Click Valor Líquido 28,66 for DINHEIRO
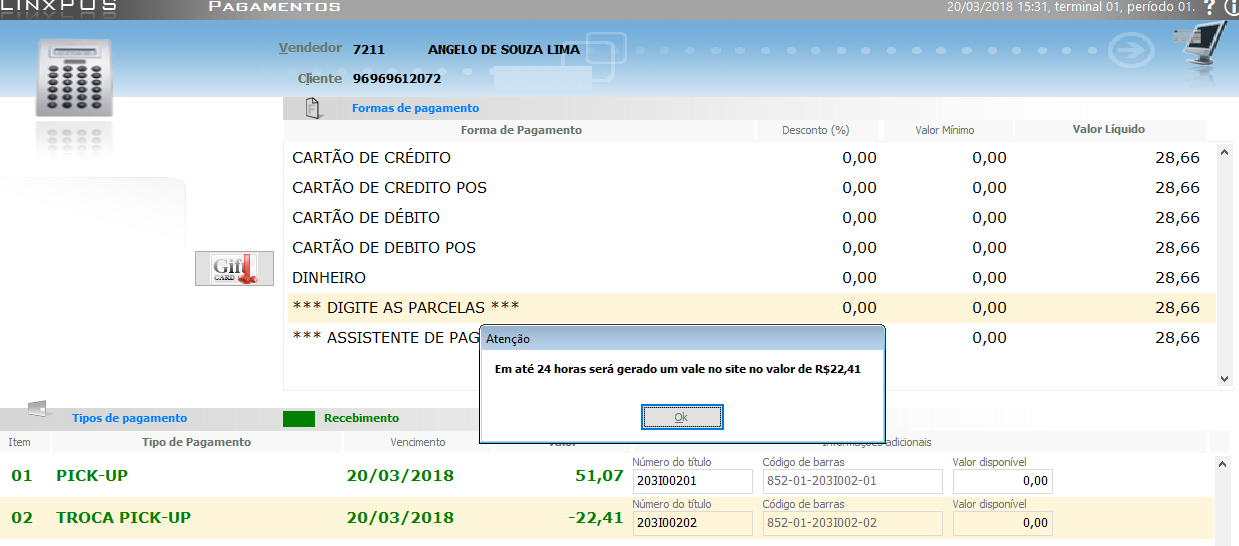Screen dimensions: 1239x546 click(1177, 278)
